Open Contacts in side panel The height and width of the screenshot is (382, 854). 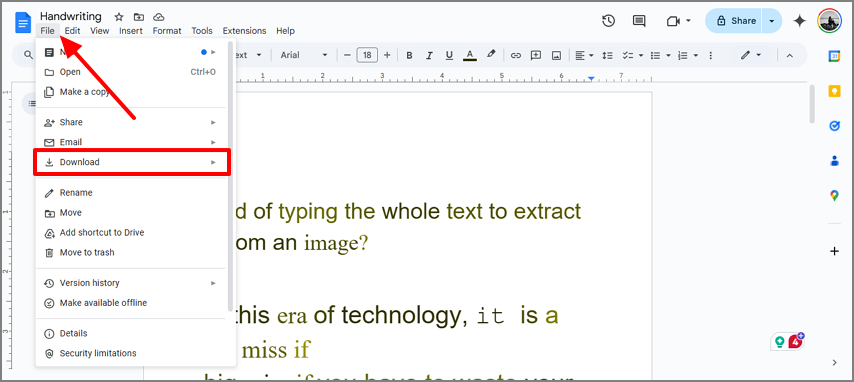tap(834, 161)
